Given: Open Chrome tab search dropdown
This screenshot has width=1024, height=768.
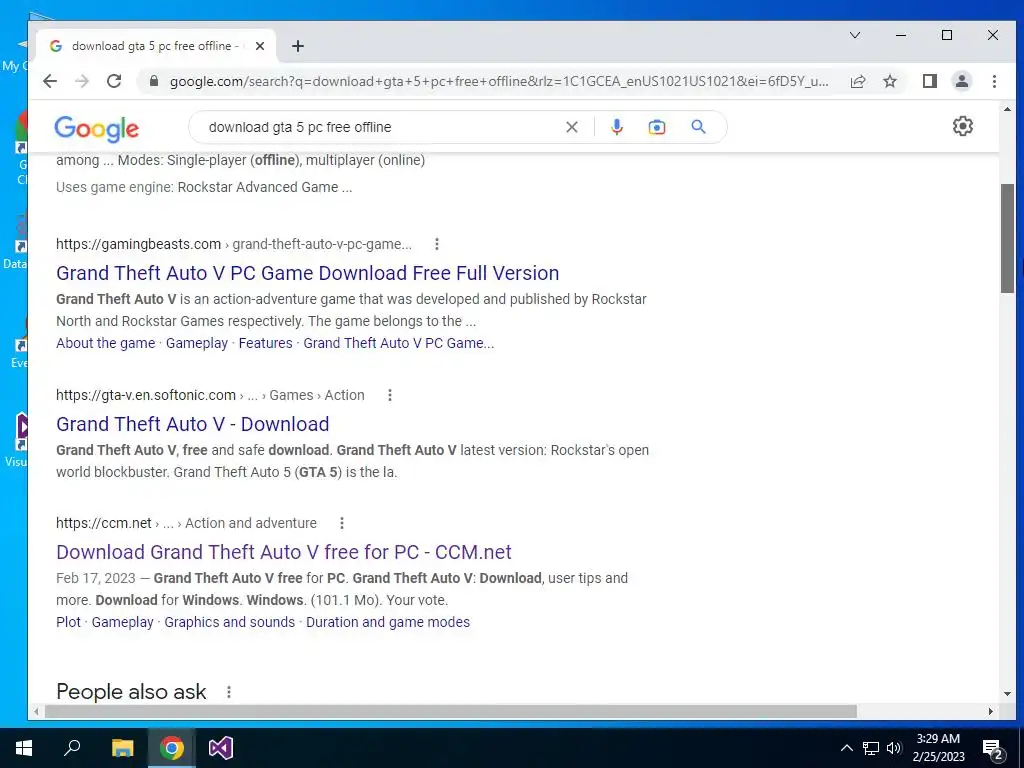Looking at the screenshot, I should click(854, 35).
